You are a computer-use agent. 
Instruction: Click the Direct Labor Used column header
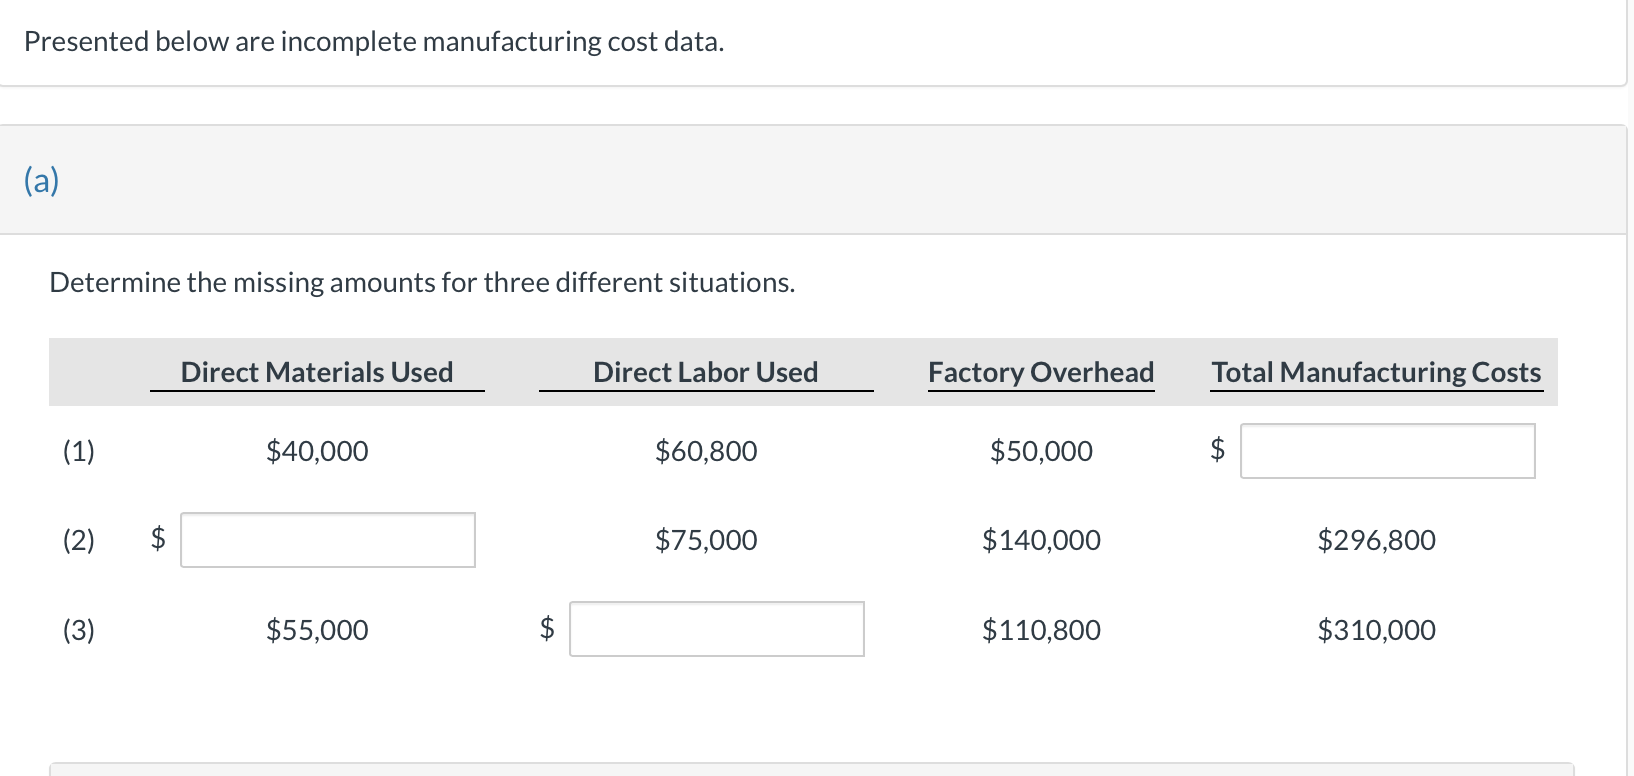(x=706, y=372)
